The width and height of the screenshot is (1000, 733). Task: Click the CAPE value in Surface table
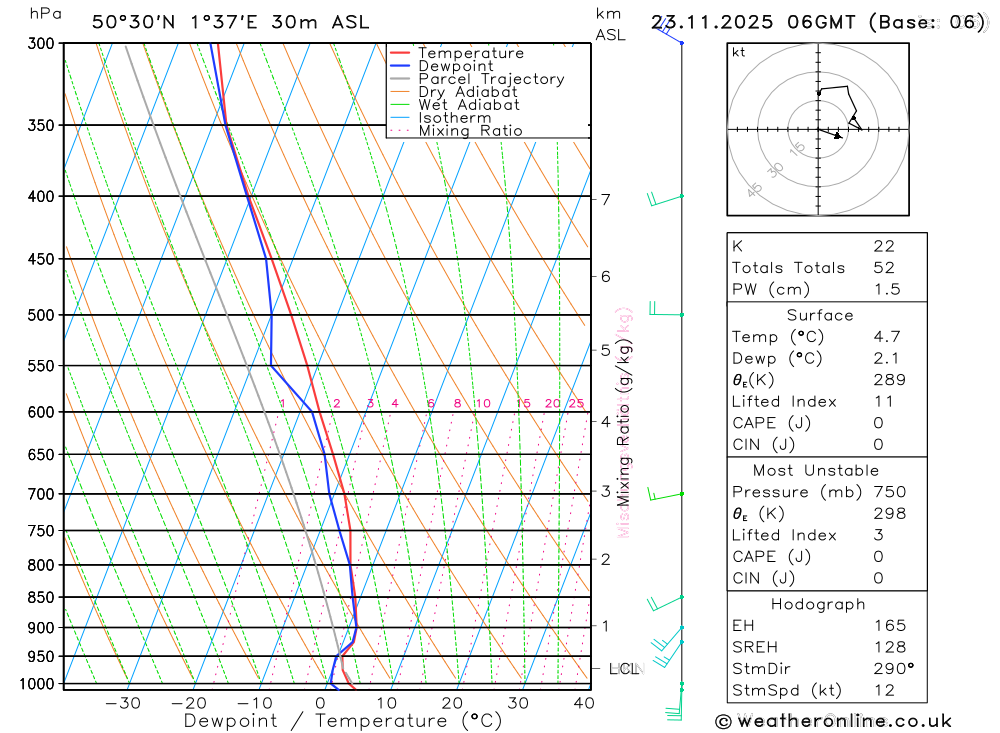[x=878, y=423]
